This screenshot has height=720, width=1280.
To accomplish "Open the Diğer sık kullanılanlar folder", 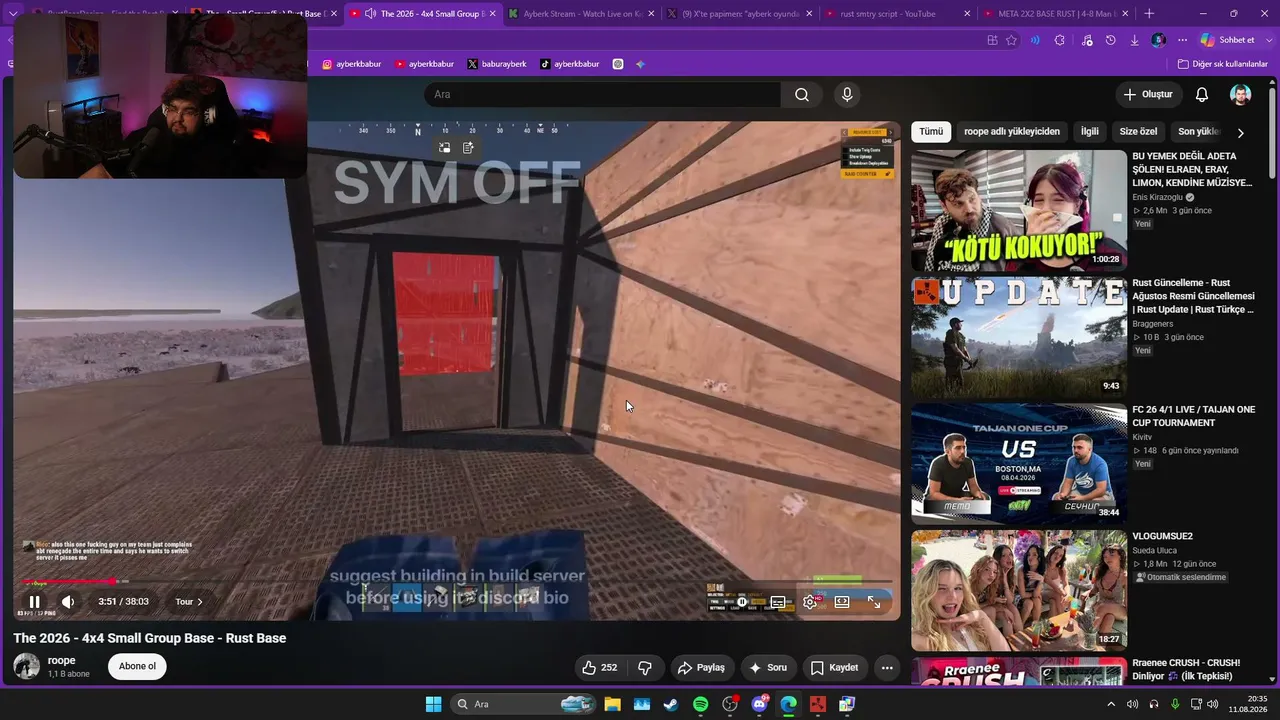I will tap(1222, 64).
